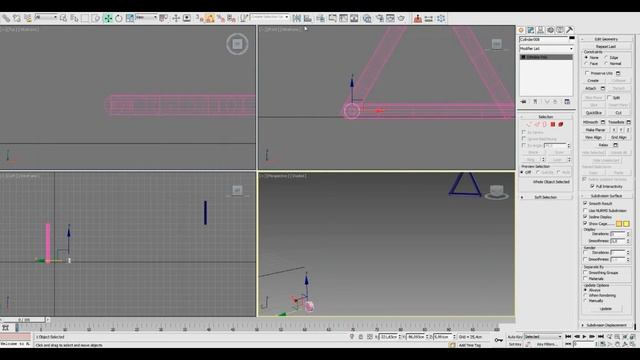Image resolution: width=640 pixels, height=360 pixels.
Task: Toggle the Smooth Result checkbox
Action: (x=585, y=203)
